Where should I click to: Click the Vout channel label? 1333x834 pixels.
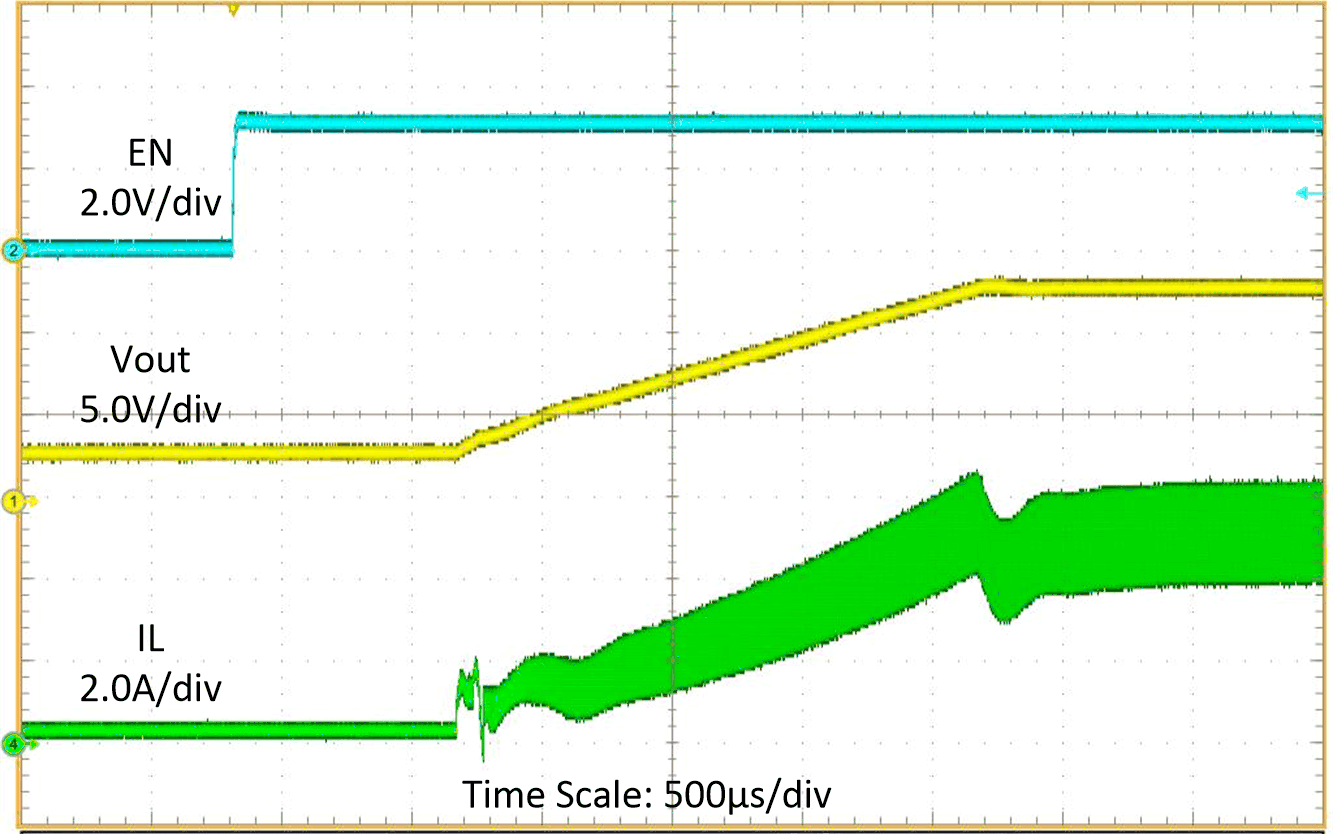(150, 360)
